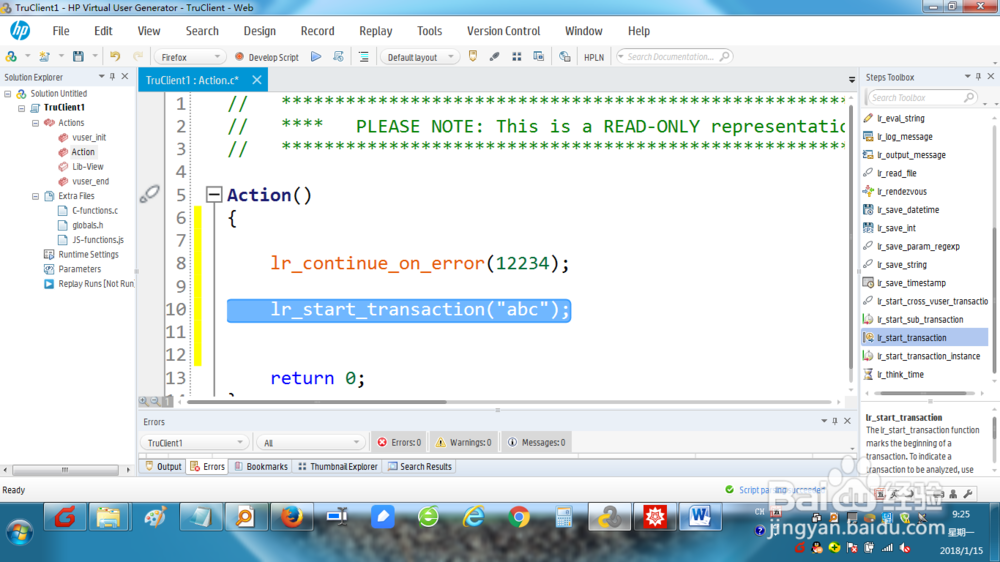Open the Design menu
The image size is (1000, 562).
click(x=260, y=31)
